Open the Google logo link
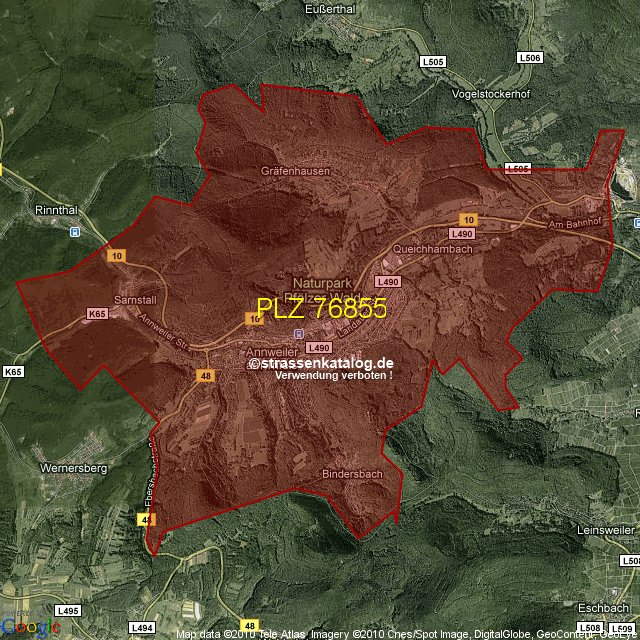This screenshot has width=640, height=640. pos(30,626)
